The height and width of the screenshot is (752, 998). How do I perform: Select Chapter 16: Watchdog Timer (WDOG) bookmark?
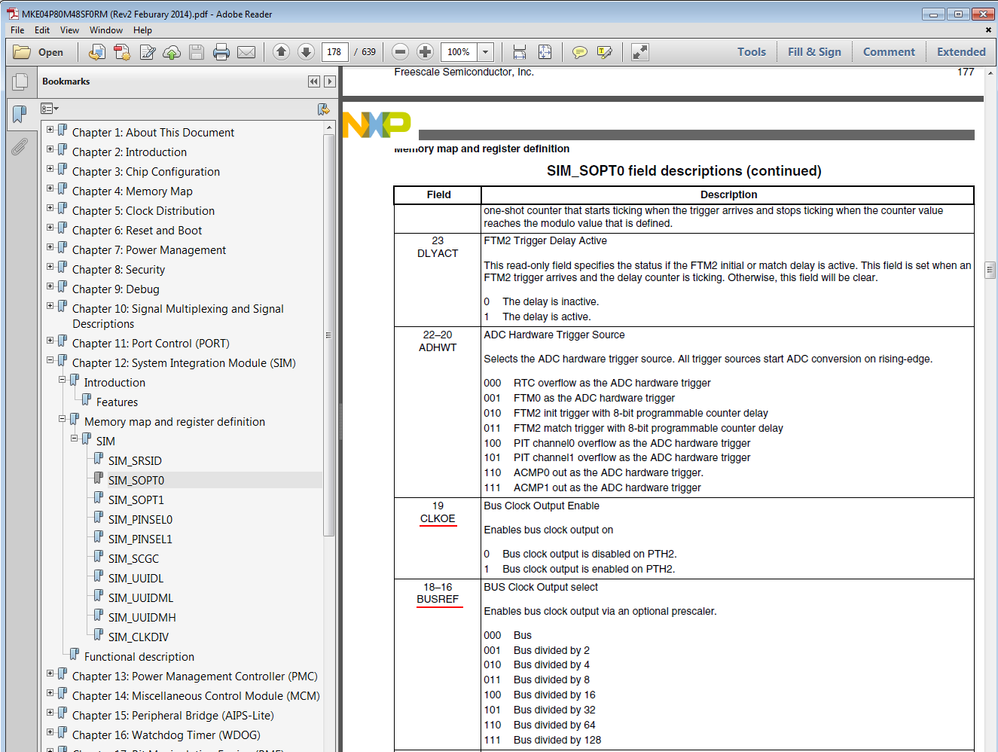tap(166, 735)
